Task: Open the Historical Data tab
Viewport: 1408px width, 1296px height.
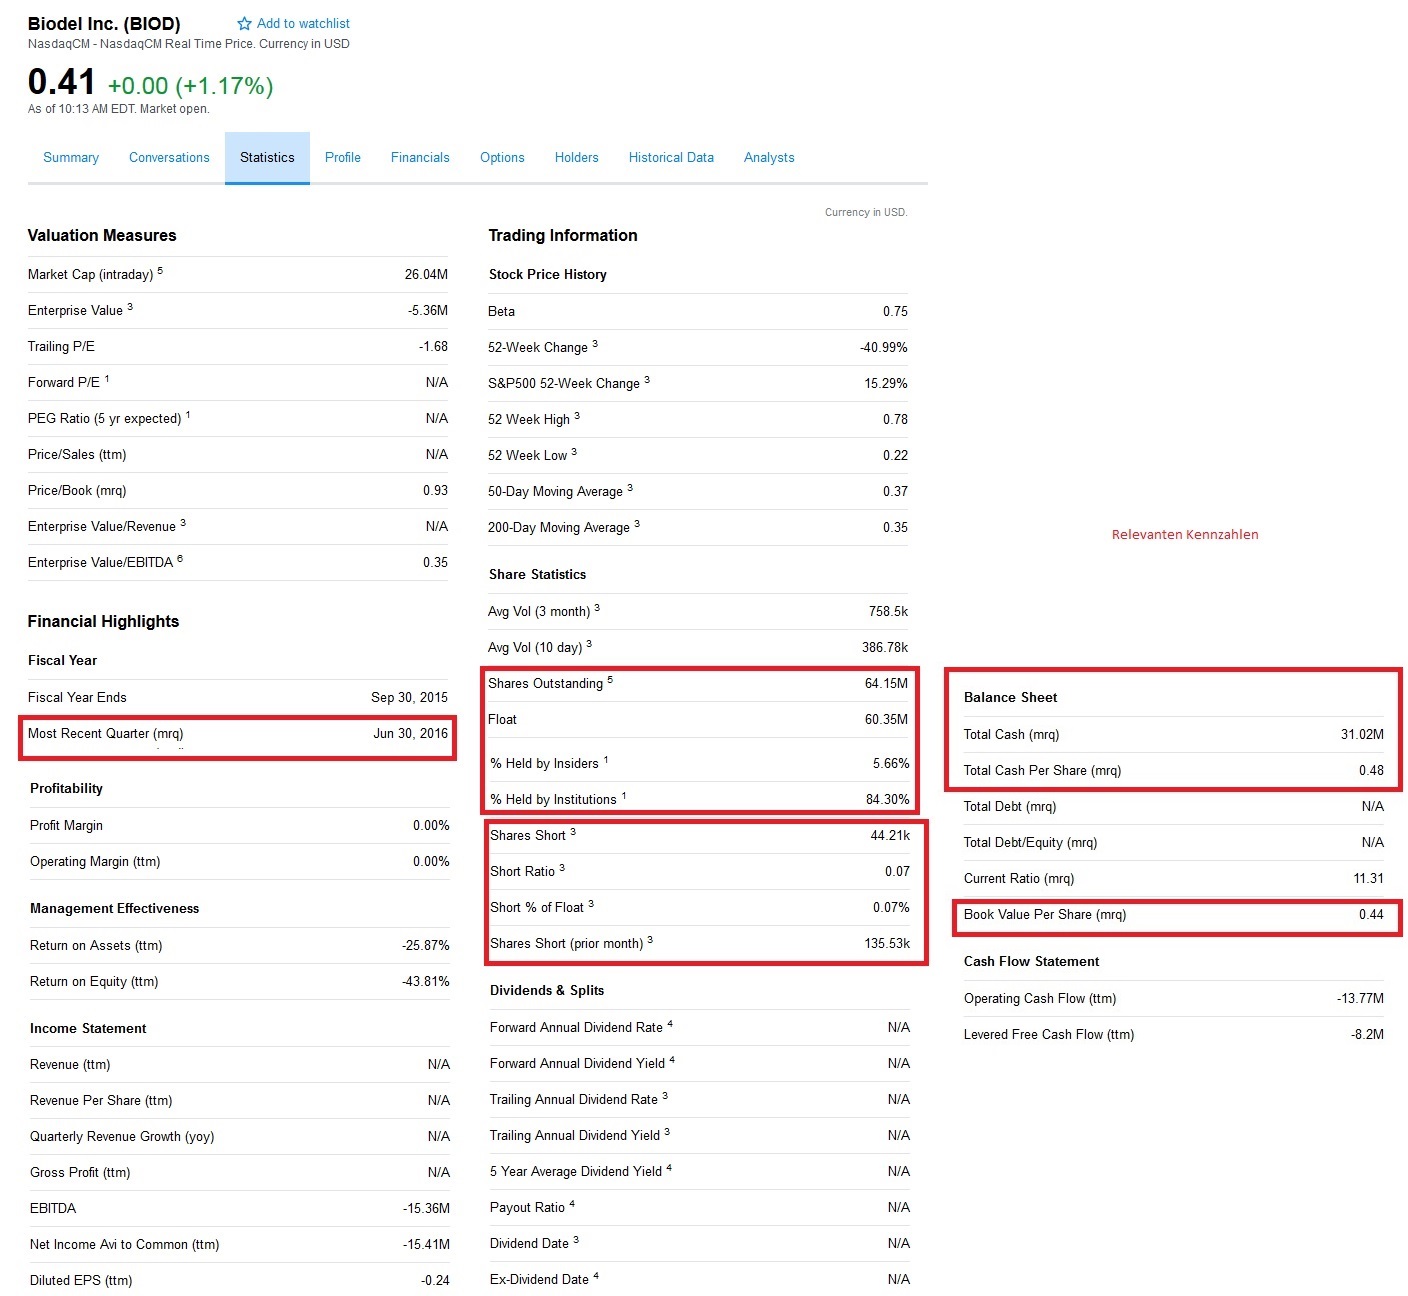Action: [x=671, y=158]
